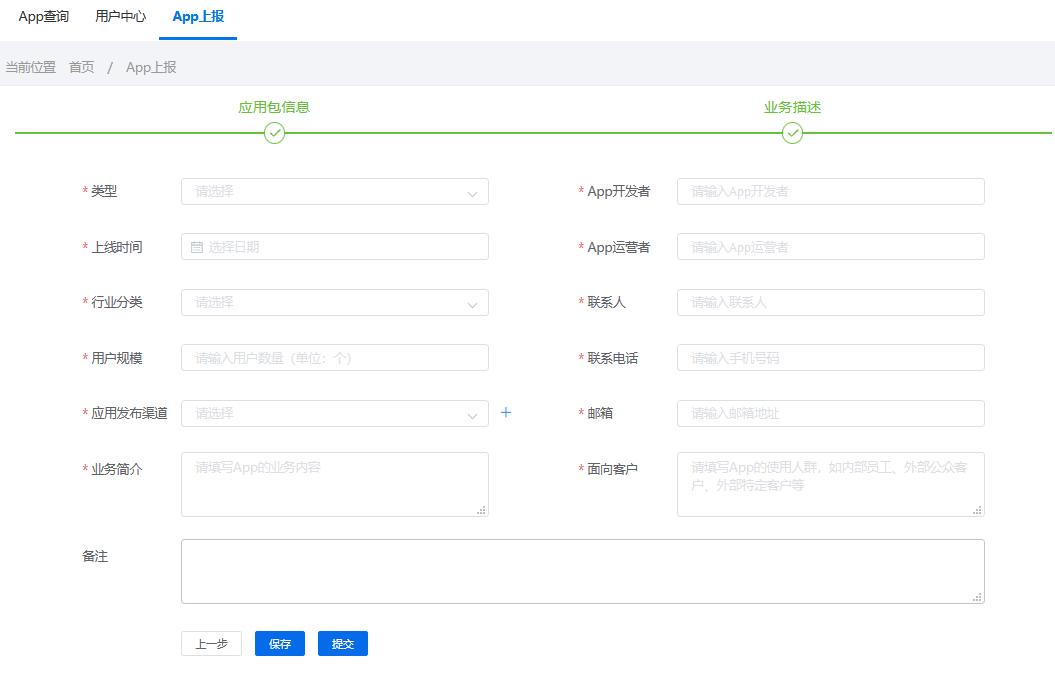Select the 联系电话 phone number field
Image resolution: width=1055 pixels, height=673 pixels.
pos(830,357)
